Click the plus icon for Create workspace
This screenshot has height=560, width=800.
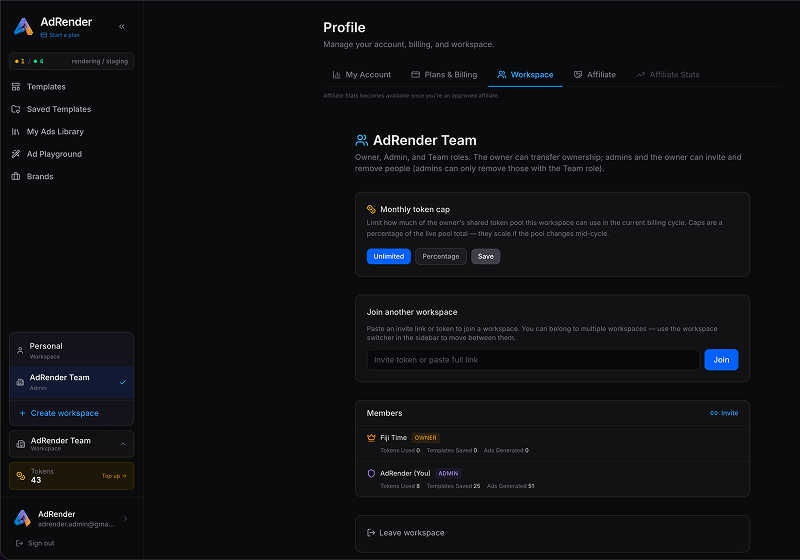pos(22,413)
